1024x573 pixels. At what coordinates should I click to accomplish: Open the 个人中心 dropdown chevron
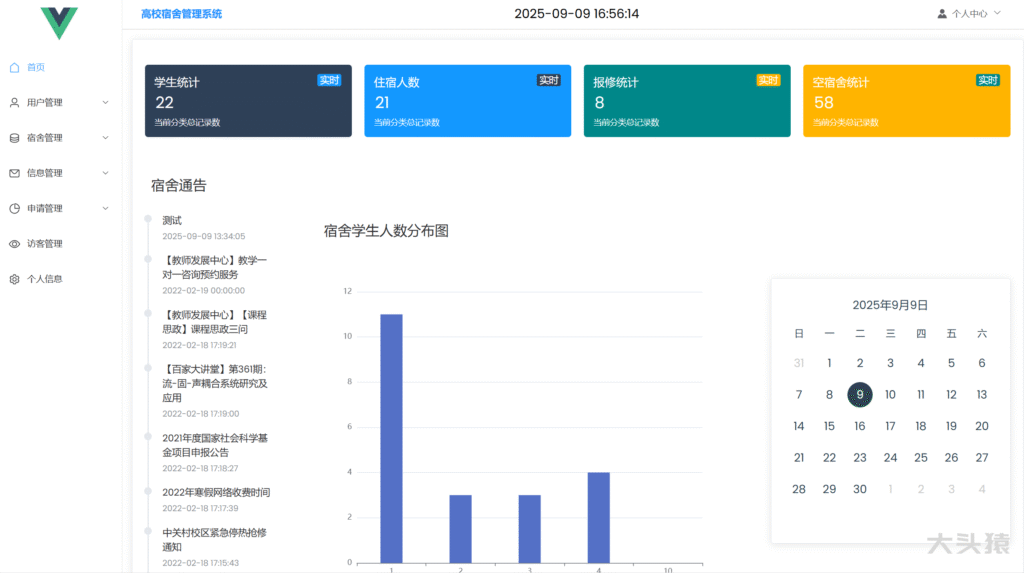click(x=997, y=13)
